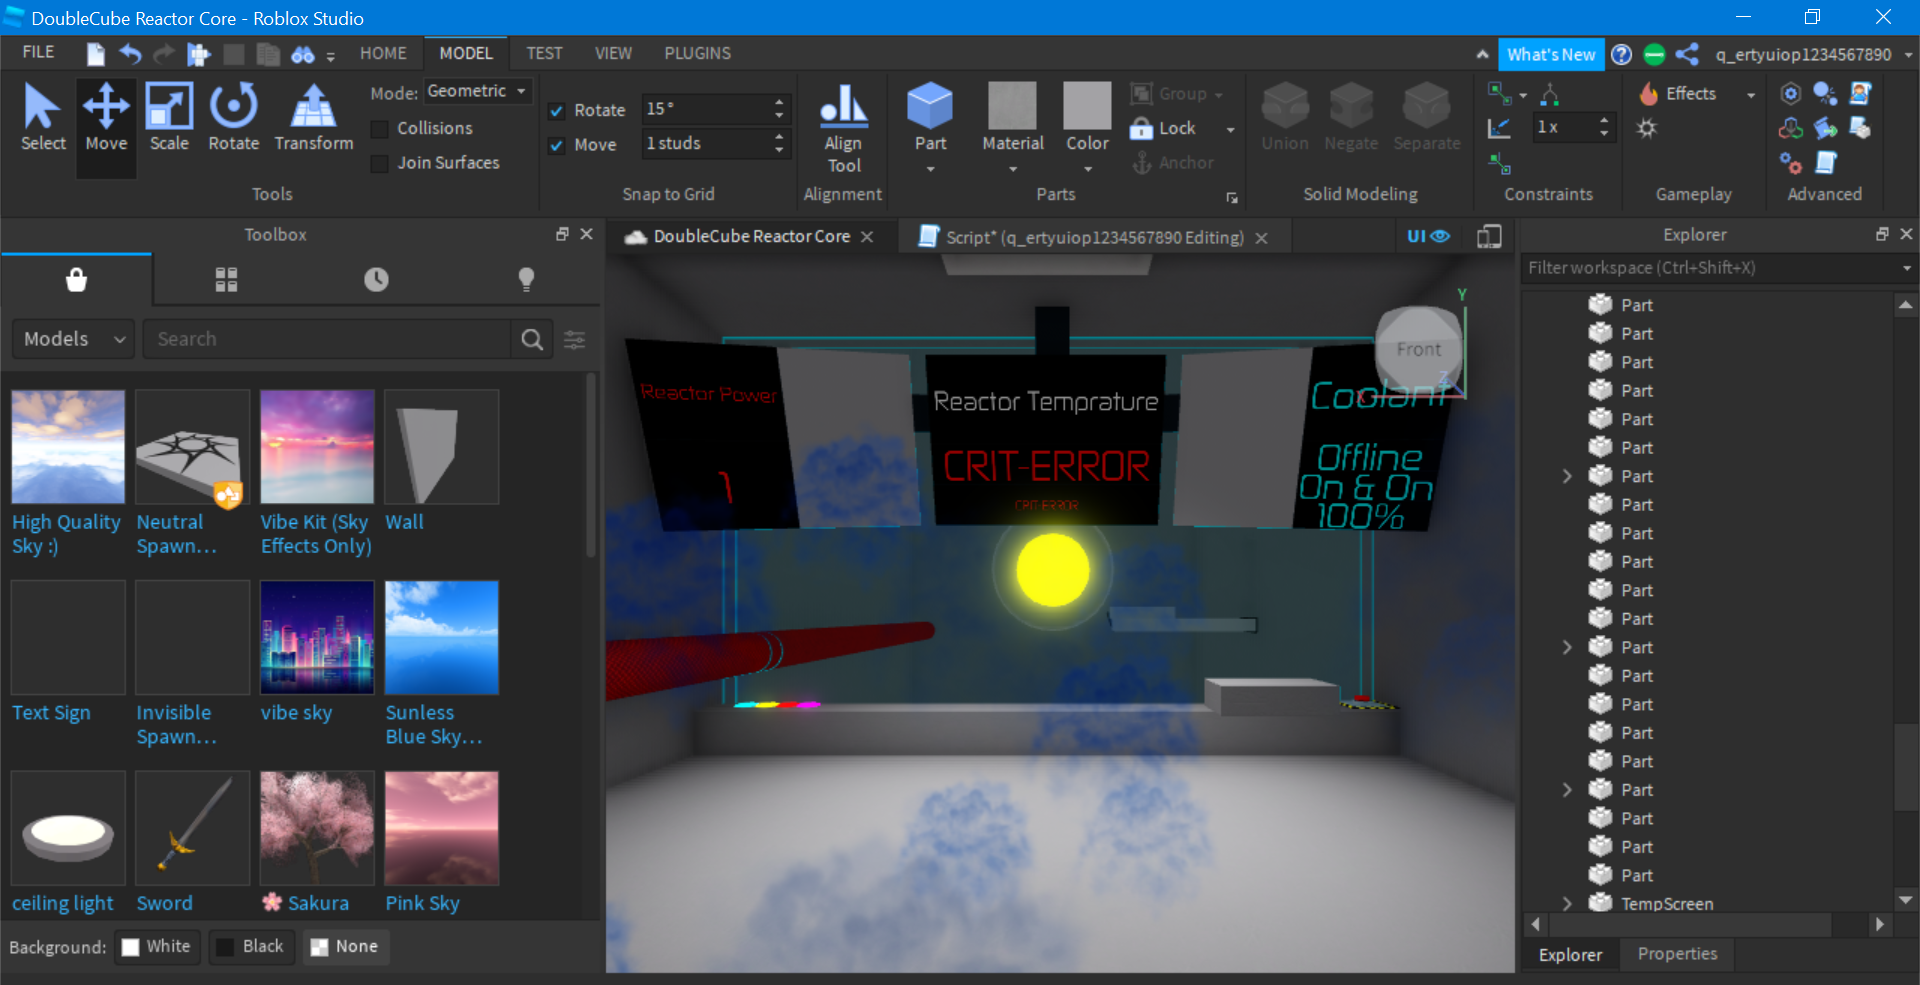Uncheck the Join Surfaces option

click(x=379, y=163)
